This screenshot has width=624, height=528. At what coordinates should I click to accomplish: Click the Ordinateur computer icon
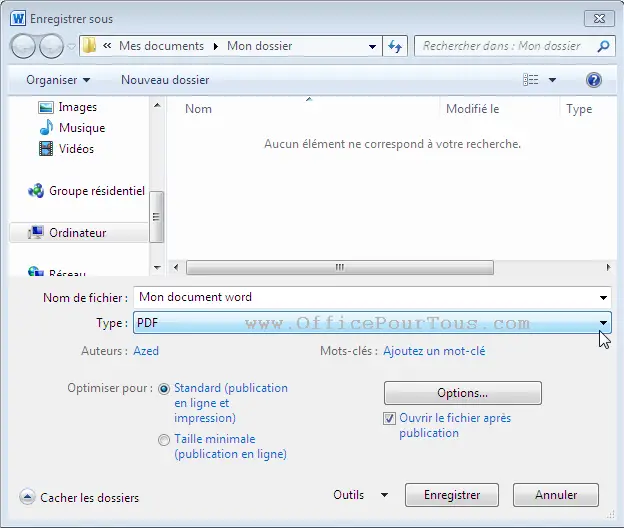point(36,232)
